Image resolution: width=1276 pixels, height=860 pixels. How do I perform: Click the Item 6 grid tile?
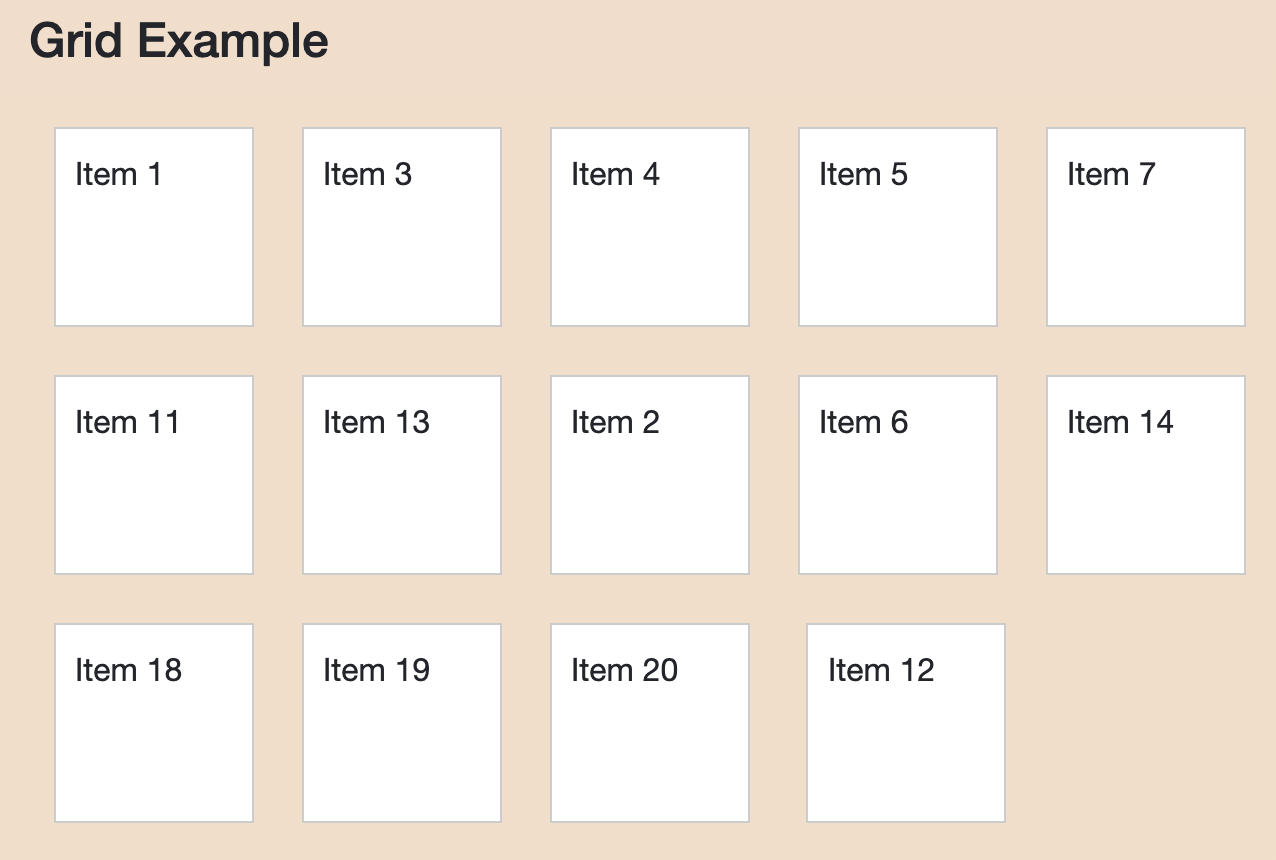(x=898, y=475)
